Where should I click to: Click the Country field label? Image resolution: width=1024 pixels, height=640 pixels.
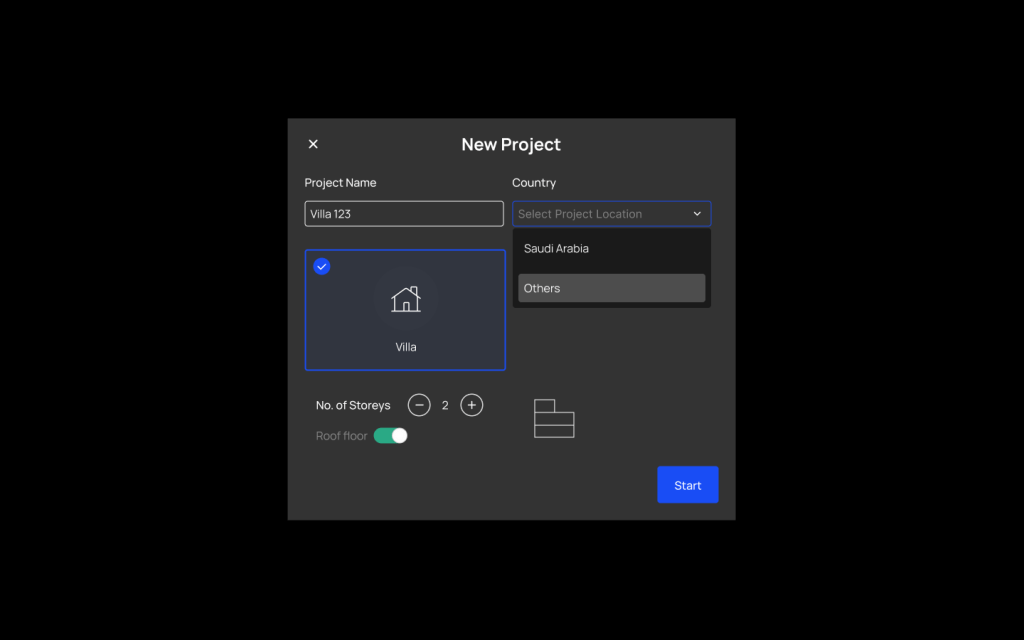click(x=534, y=183)
